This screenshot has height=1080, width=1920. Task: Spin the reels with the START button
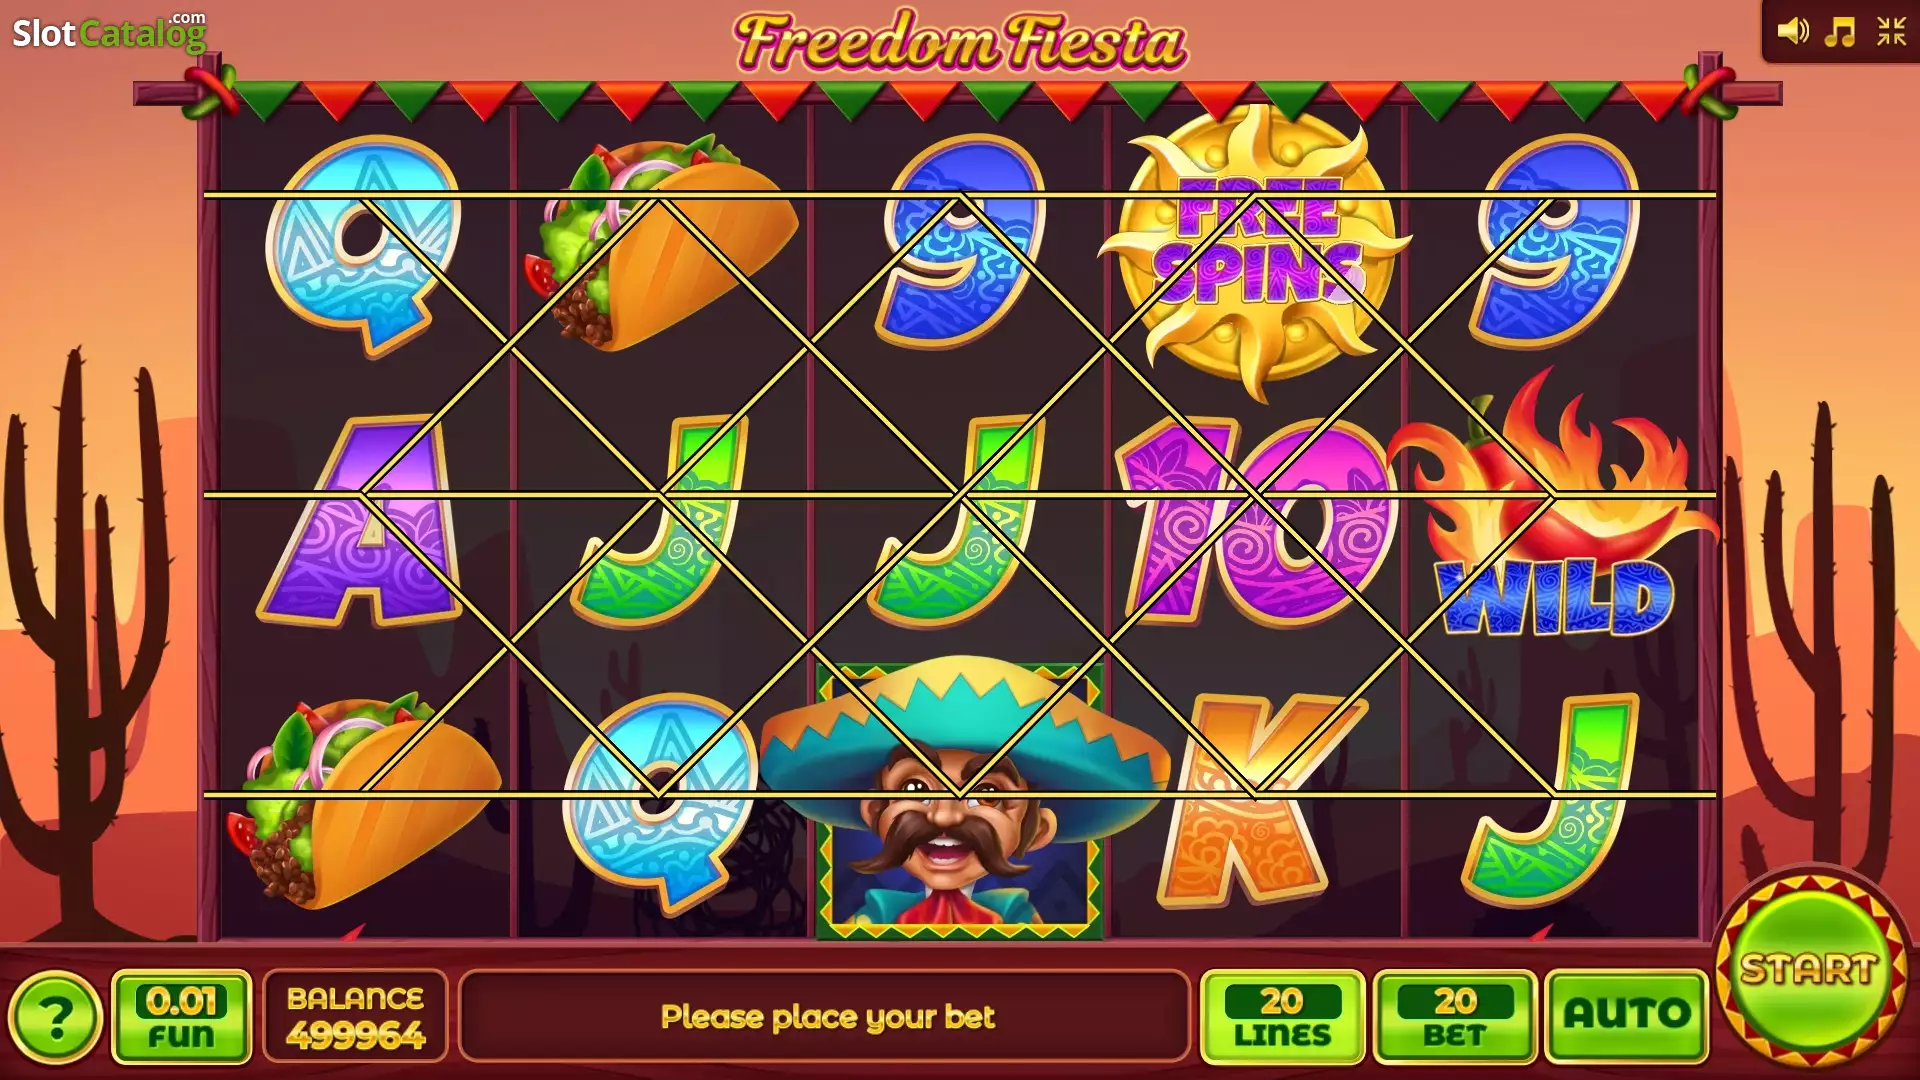[1810, 970]
